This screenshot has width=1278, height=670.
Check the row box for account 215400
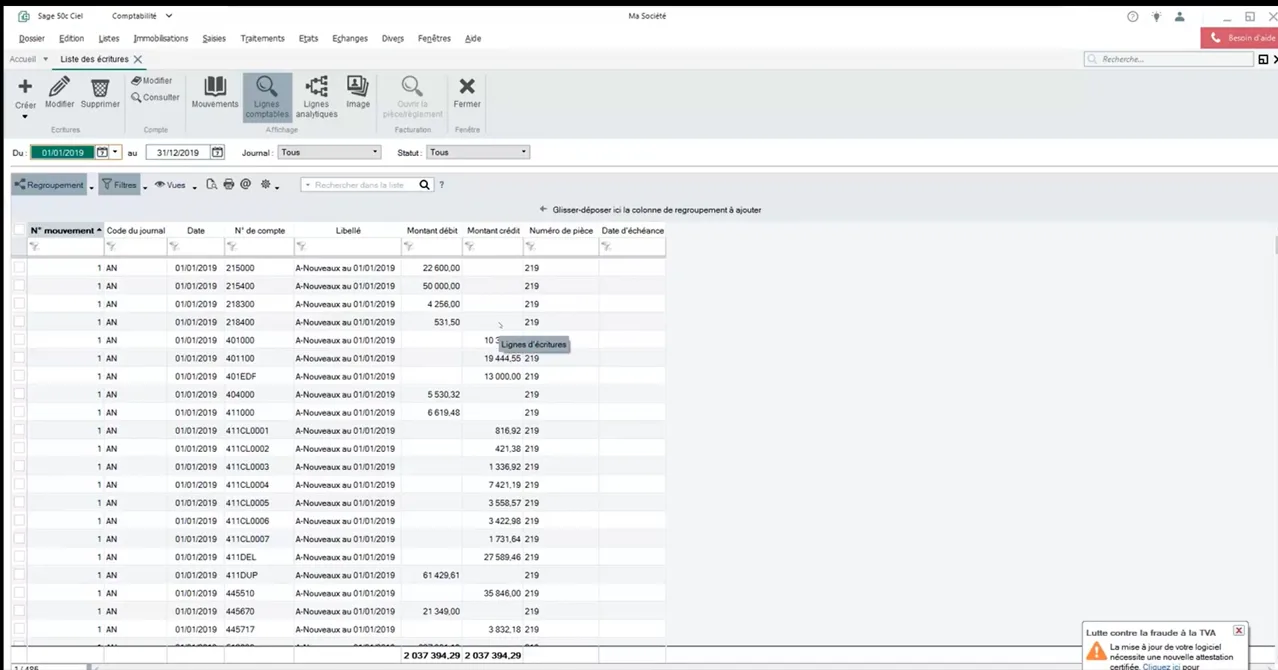tap(19, 286)
